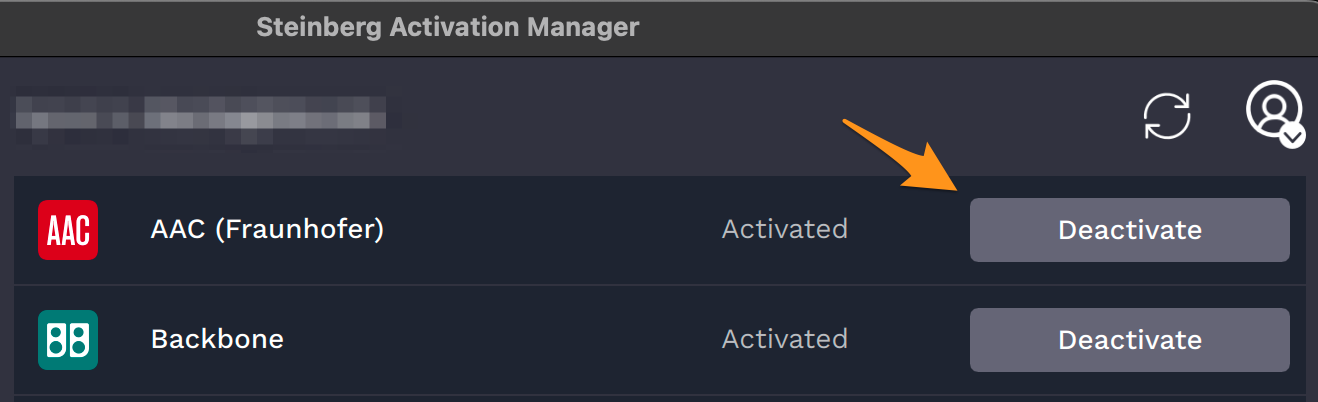1318x402 pixels.
Task: Click the green Backbone product icon
Action: (68, 340)
